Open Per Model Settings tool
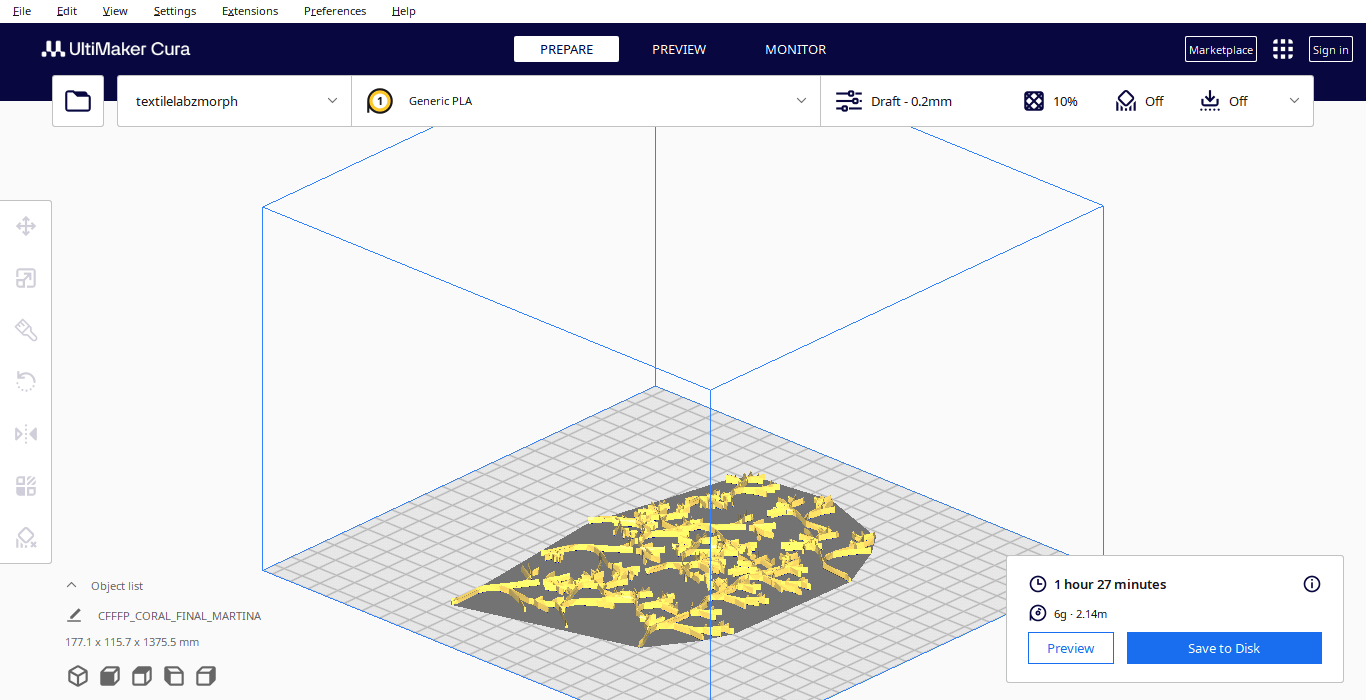The image size is (1366, 700). [x=26, y=486]
